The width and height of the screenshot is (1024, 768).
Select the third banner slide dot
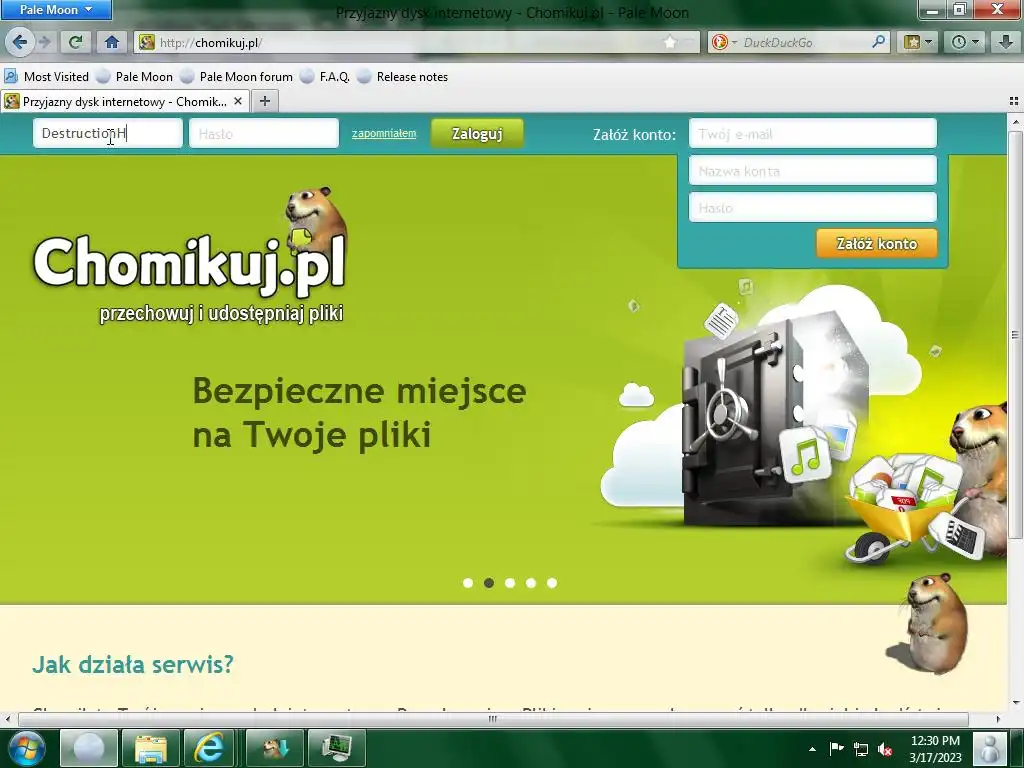[510, 583]
